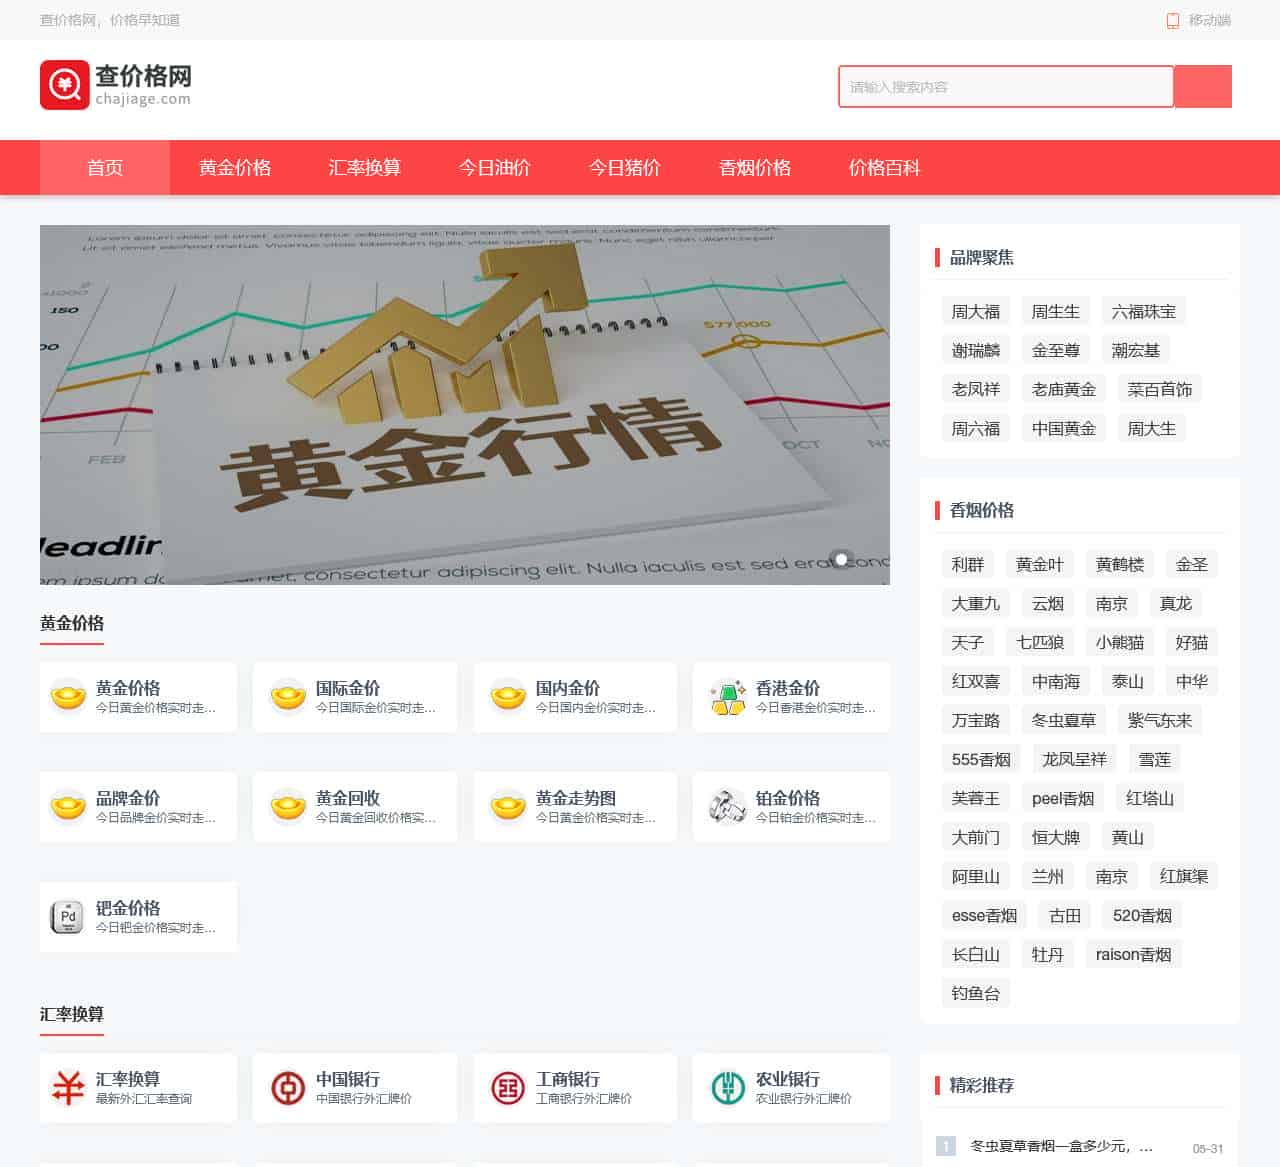Open the 谢瑞麟 brand link

click(x=976, y=350)
